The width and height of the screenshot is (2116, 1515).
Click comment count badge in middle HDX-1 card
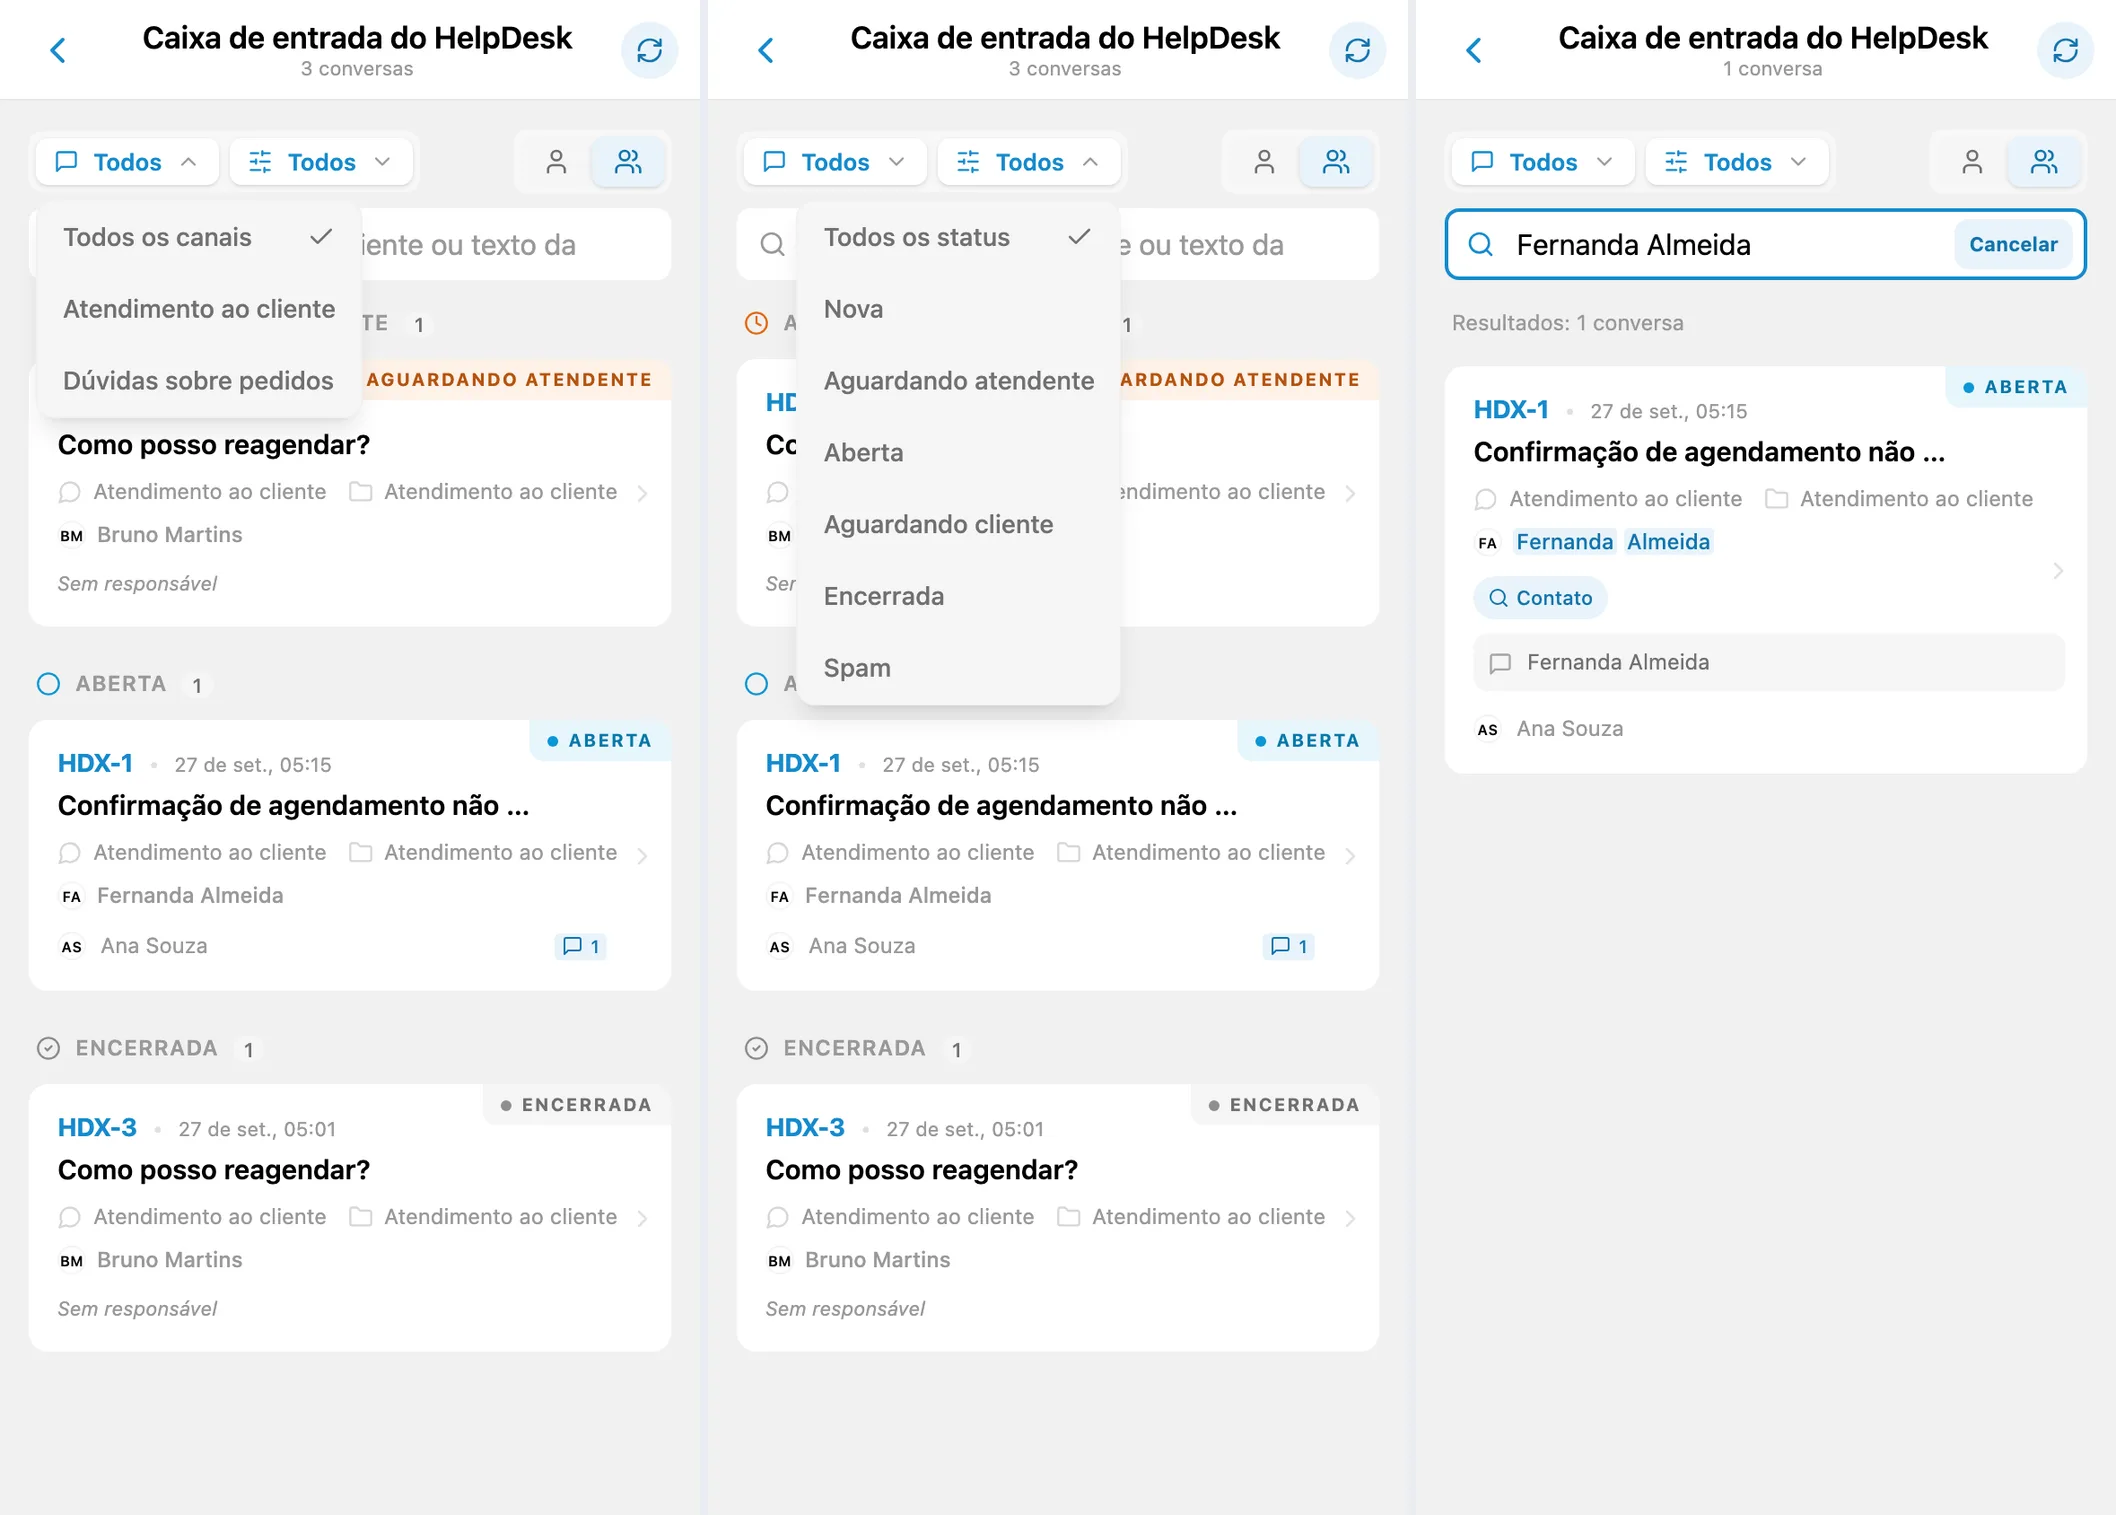(x=1289, y=946)
